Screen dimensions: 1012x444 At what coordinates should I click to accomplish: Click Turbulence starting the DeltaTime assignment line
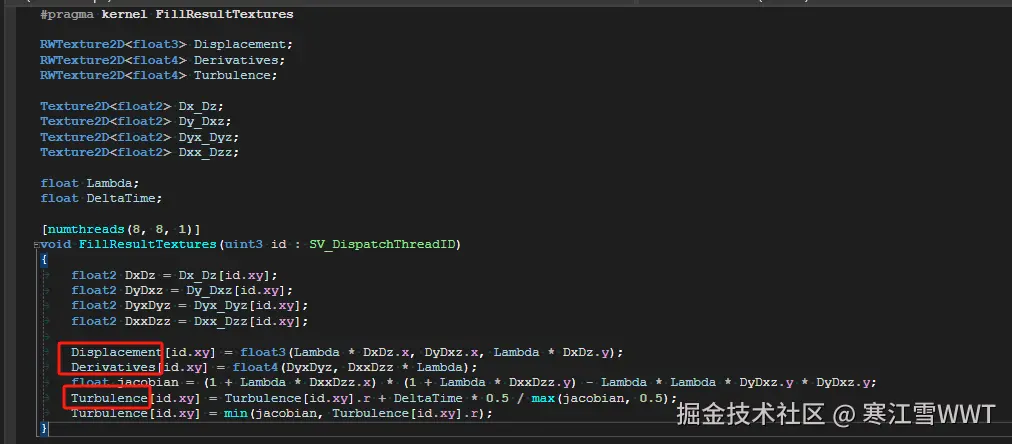click(109, 398)
